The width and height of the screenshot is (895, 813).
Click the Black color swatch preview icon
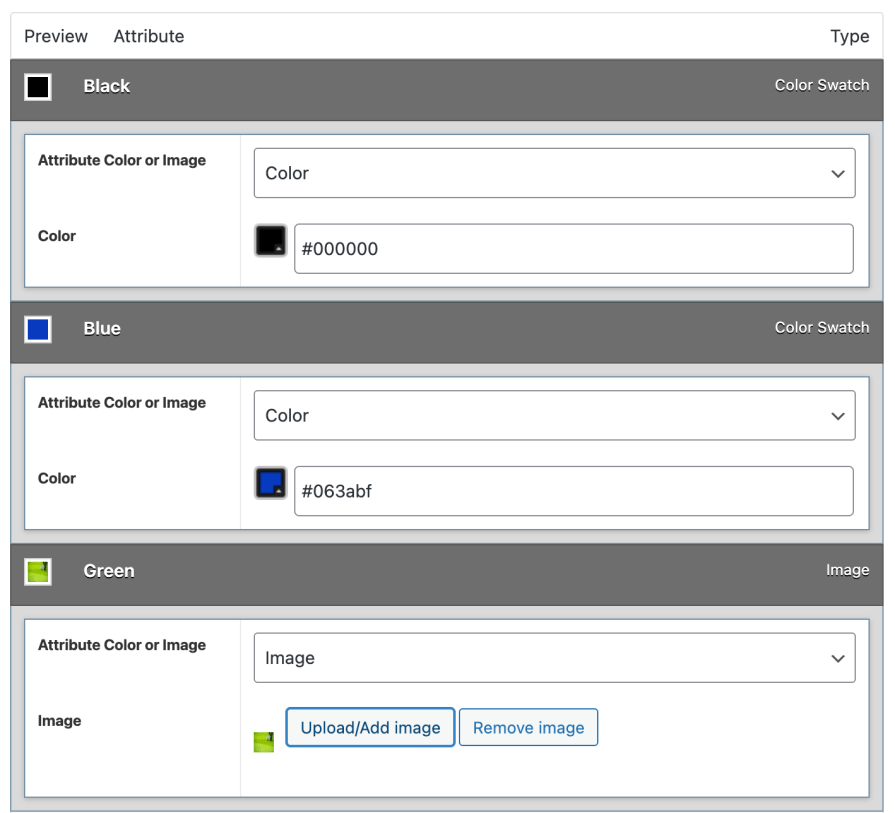click(x=37, y=87)
